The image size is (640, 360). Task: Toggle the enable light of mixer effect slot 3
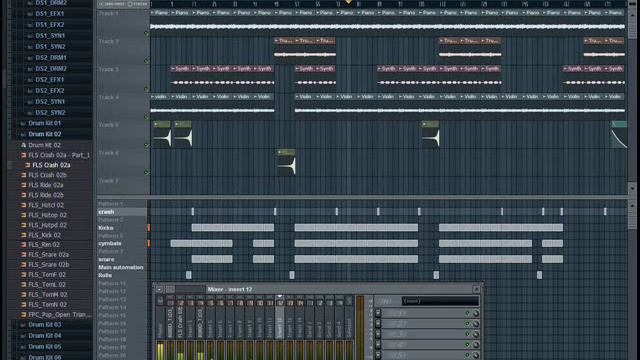(467, 334)
